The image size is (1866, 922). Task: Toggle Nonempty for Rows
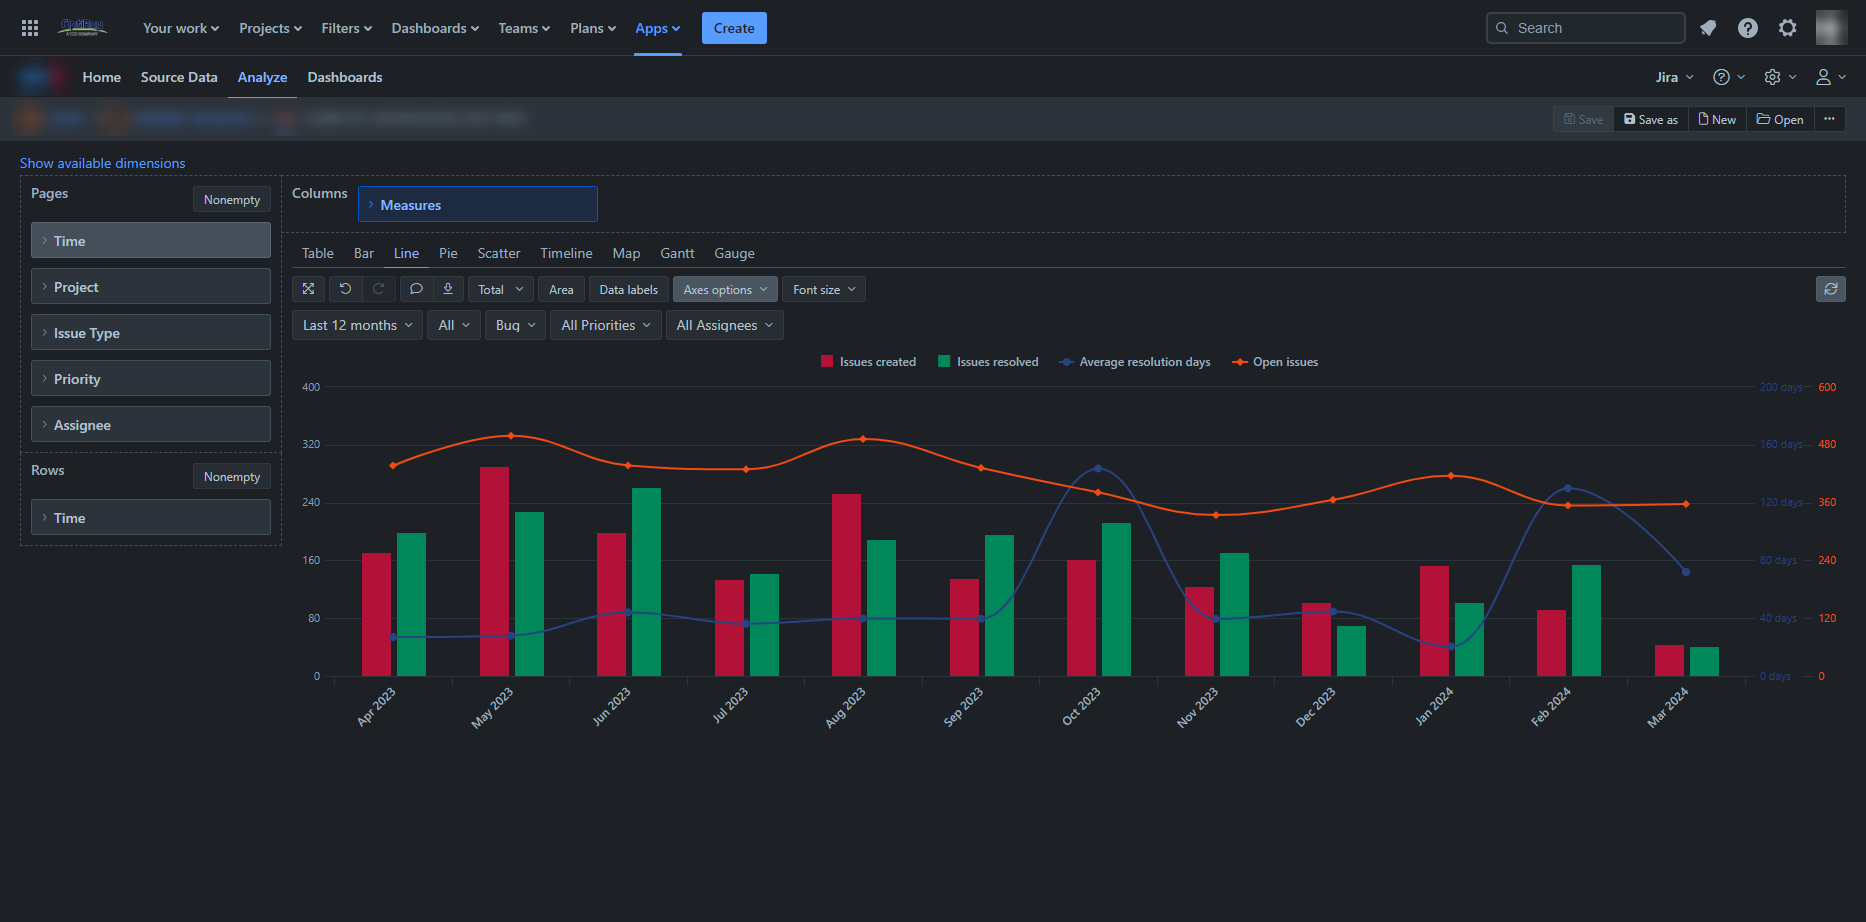[x=232, y=477]
